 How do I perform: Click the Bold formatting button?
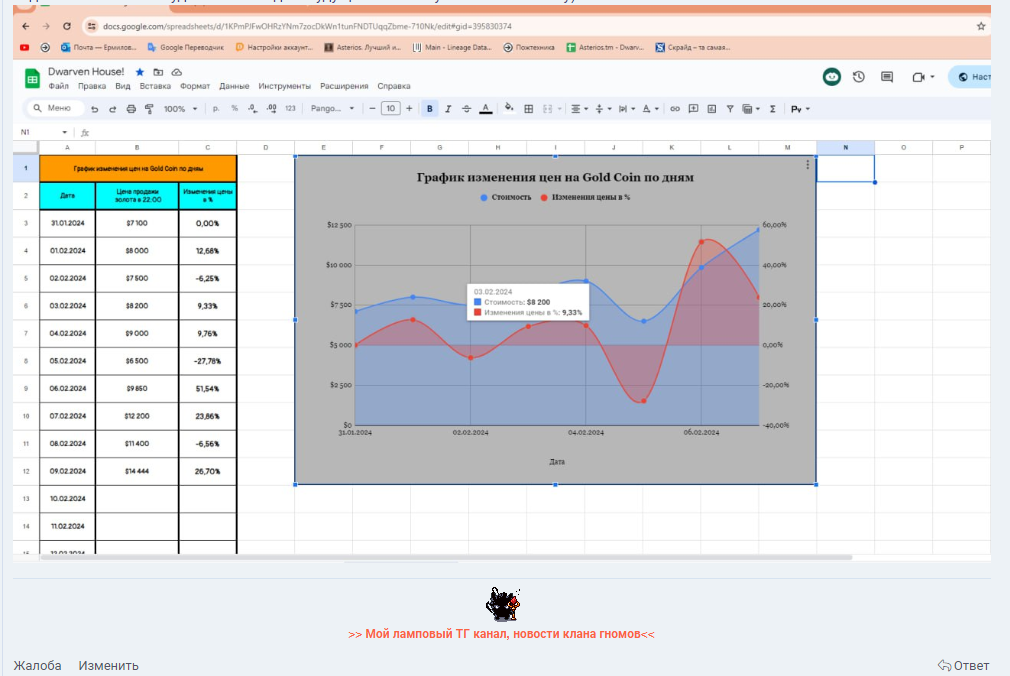point(430,108)
